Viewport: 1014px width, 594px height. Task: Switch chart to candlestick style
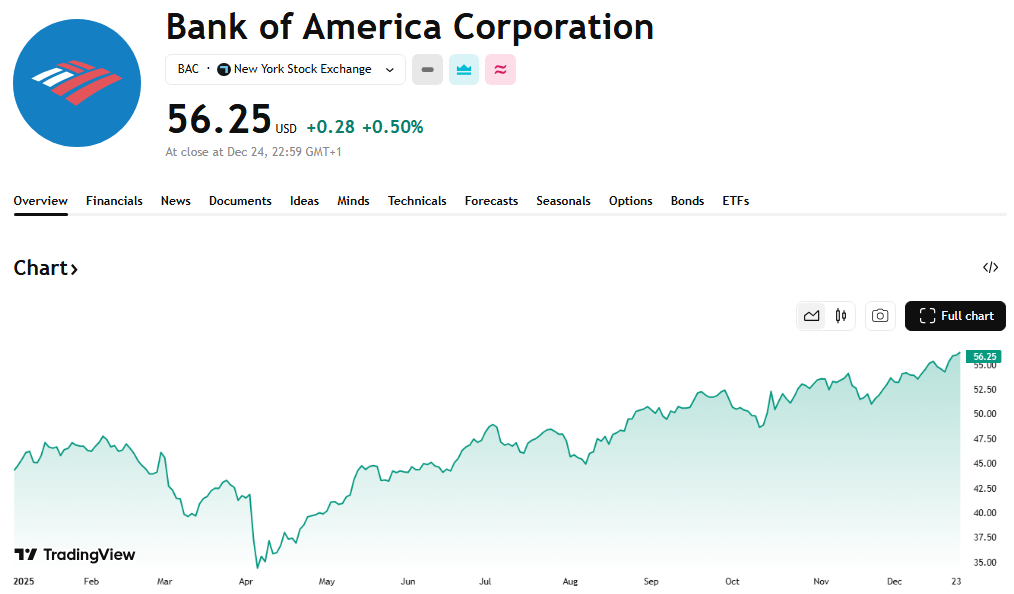841,316
